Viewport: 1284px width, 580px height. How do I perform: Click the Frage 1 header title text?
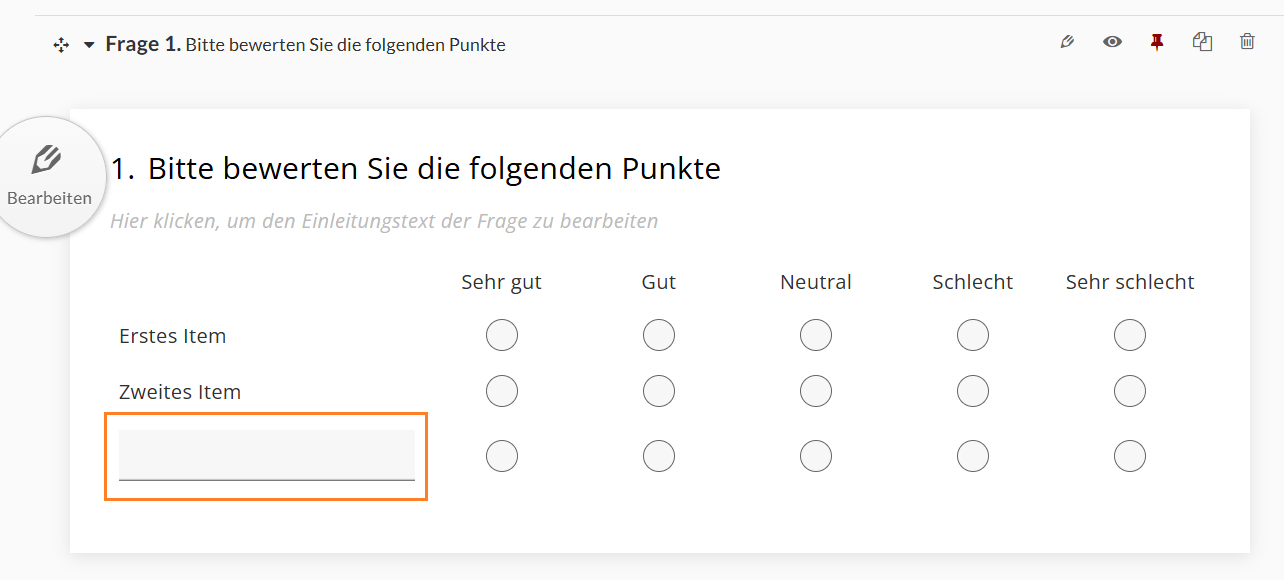coord(305,45)
